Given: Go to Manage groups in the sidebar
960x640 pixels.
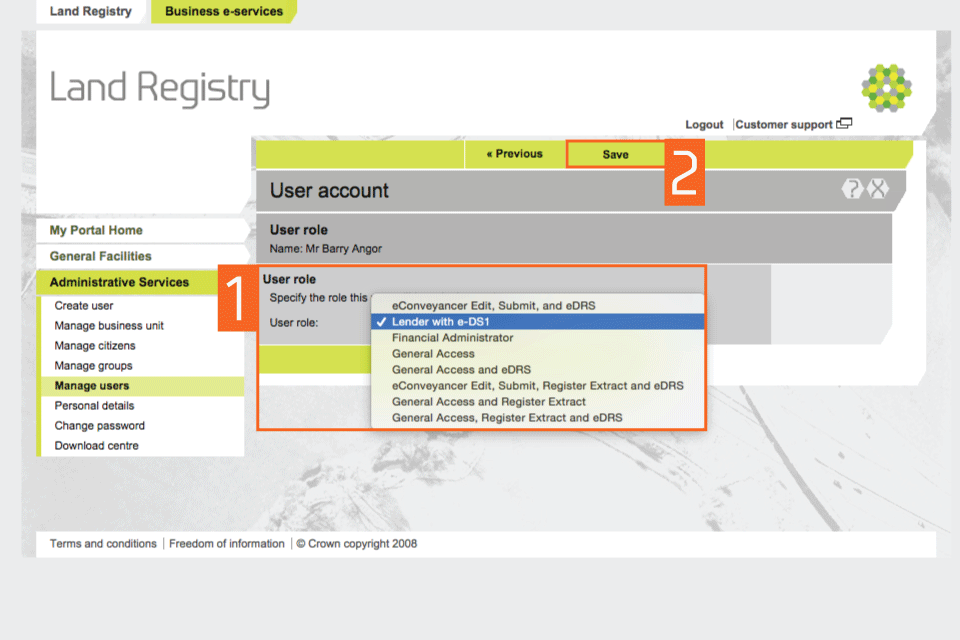Looking at the screenshot, I should [93, 366].
